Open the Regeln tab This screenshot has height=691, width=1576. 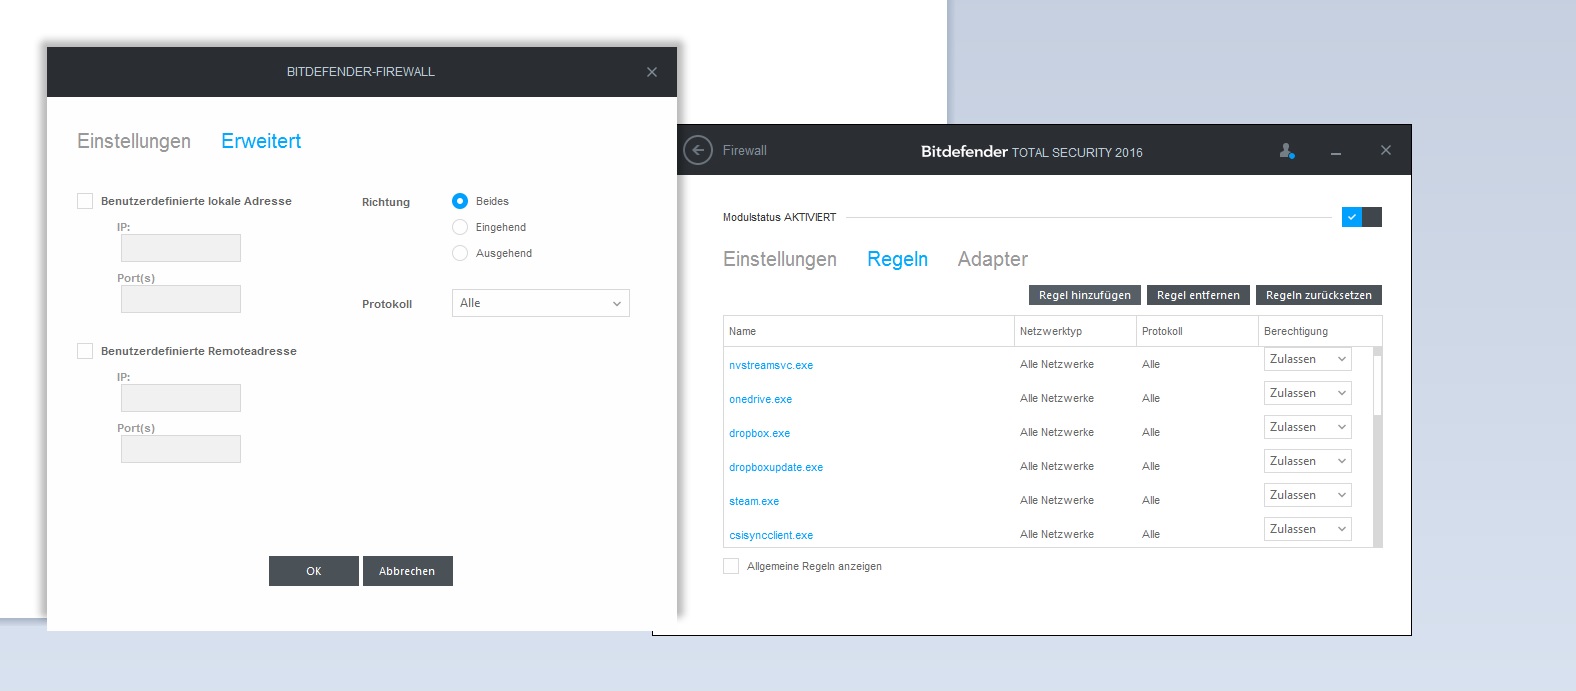pos(897,259)
